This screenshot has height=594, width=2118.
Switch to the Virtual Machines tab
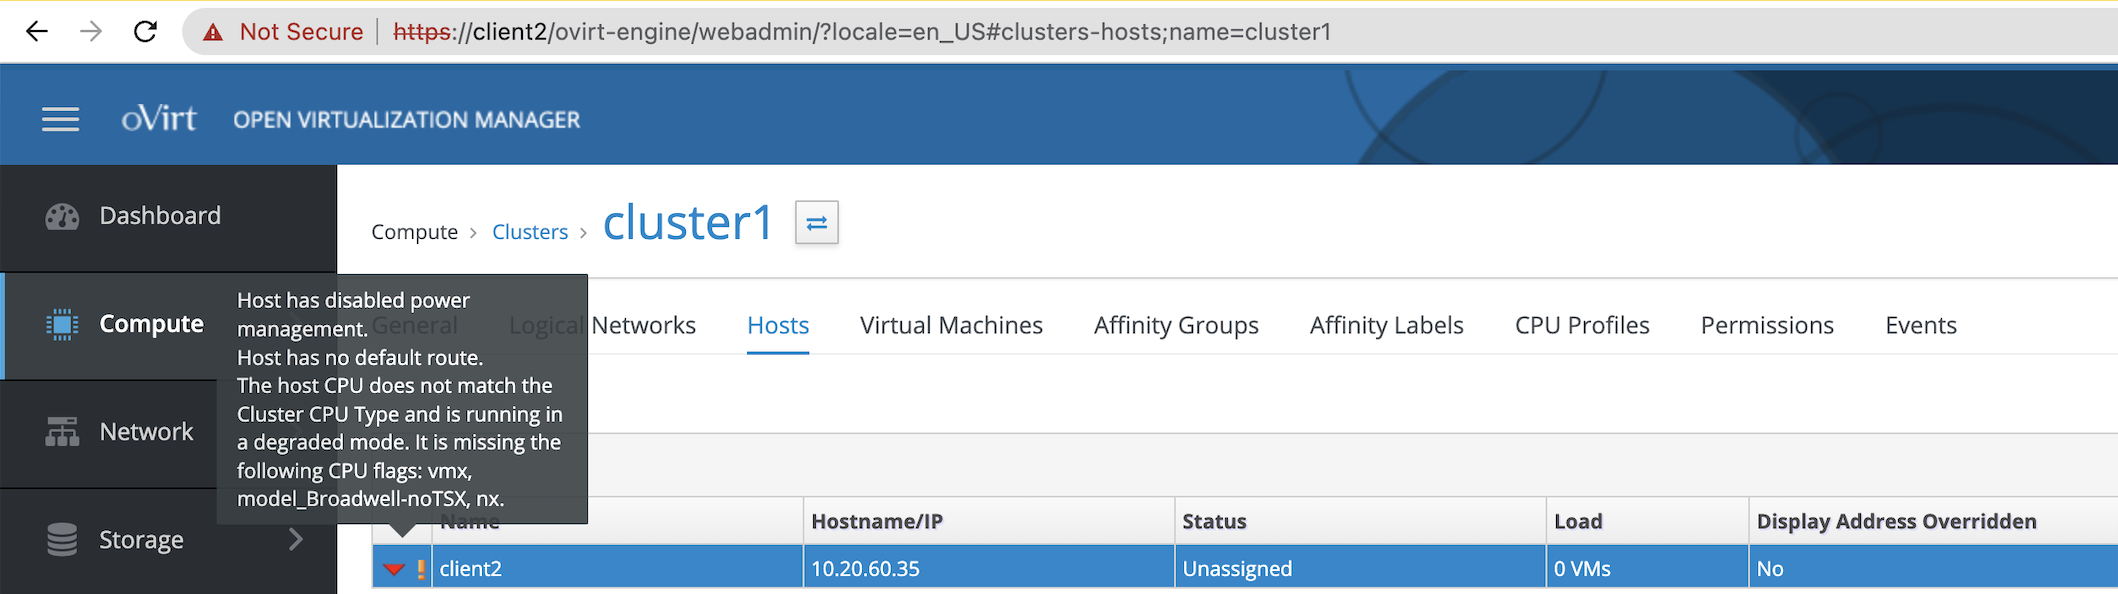coord(950,325)
